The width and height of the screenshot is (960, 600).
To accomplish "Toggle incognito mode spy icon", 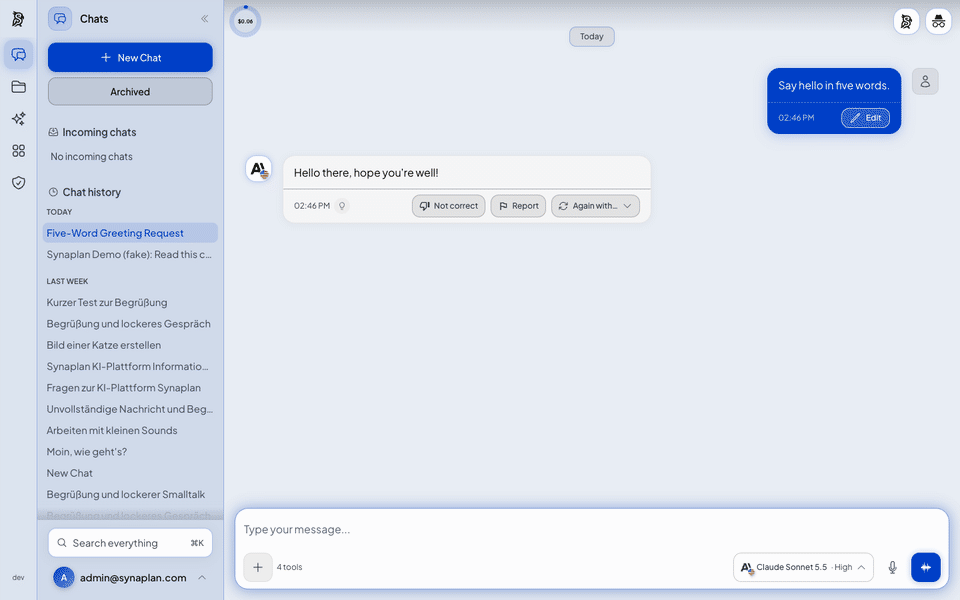I will click(x=938, y=22).
